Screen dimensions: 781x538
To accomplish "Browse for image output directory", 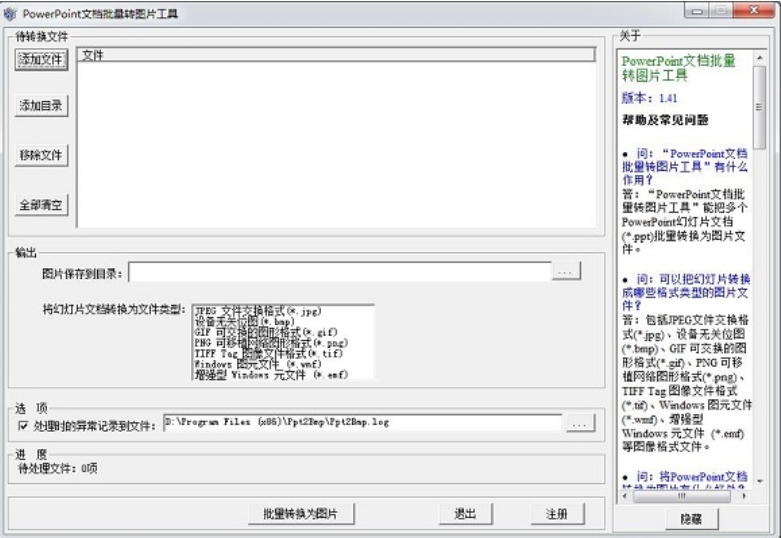I will (566, 271).
